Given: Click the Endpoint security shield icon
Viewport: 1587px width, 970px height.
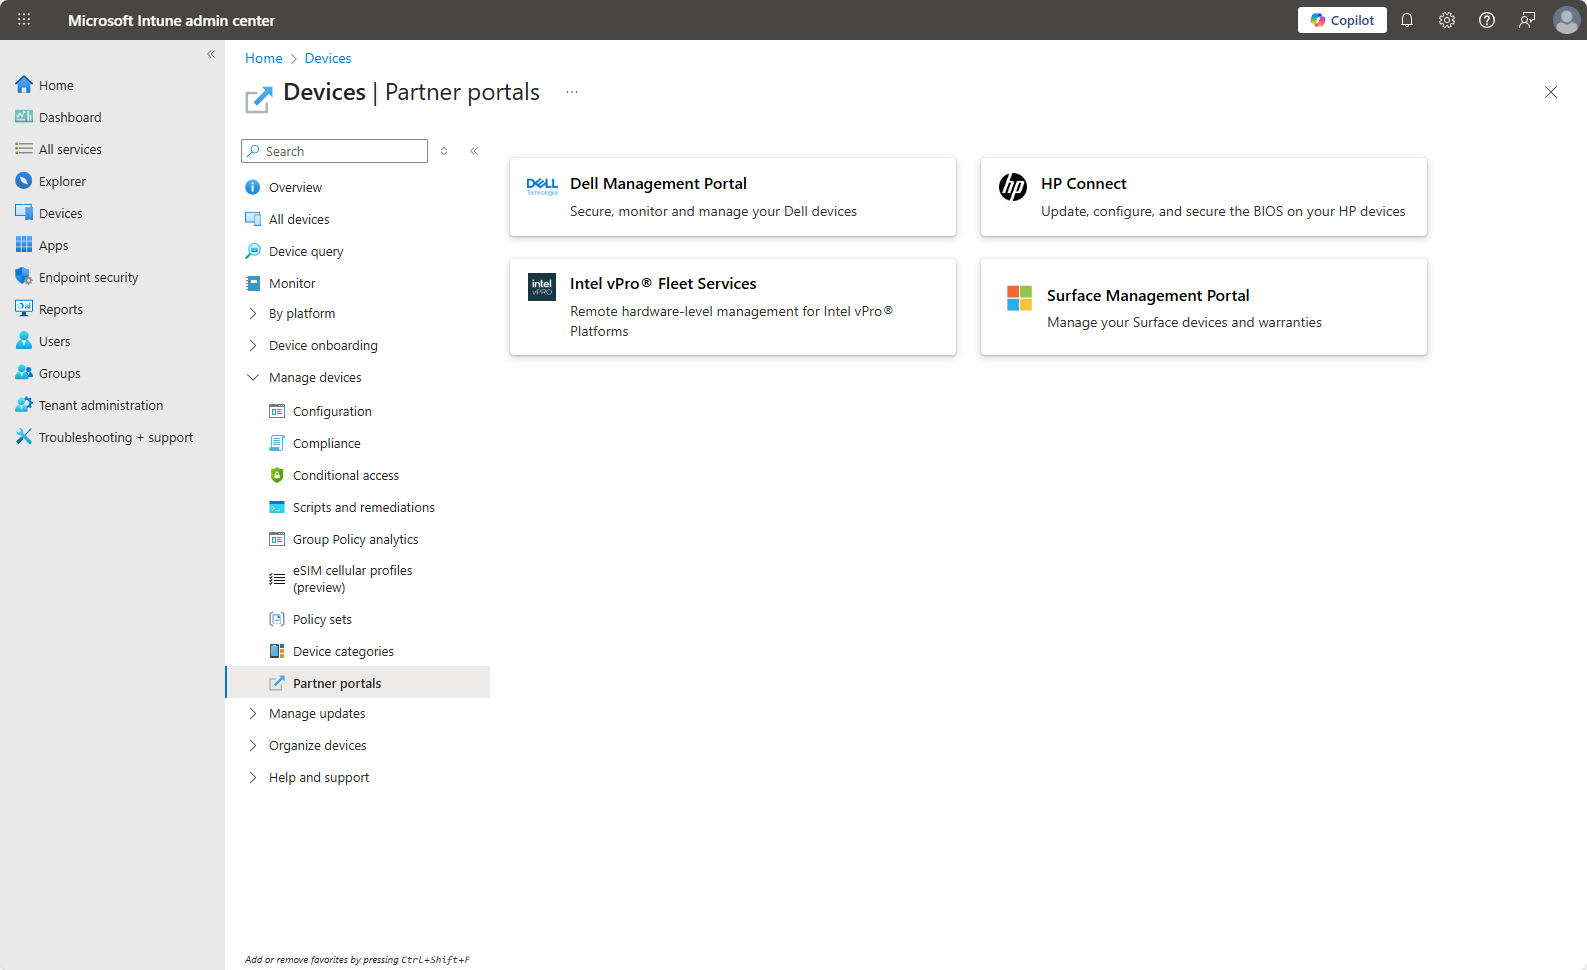Looking at the screenshot, I should click(x=24, y=277).
